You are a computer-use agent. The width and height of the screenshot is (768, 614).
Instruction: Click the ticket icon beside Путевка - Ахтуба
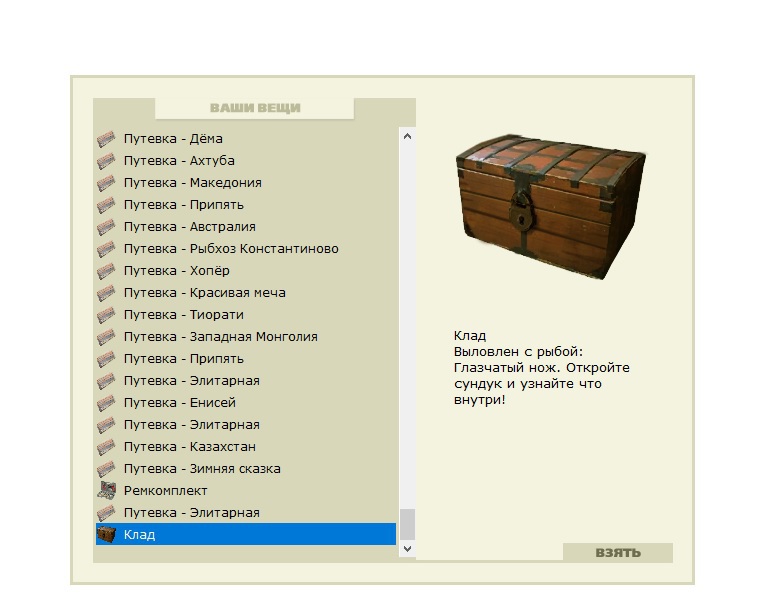click(106, 161)
